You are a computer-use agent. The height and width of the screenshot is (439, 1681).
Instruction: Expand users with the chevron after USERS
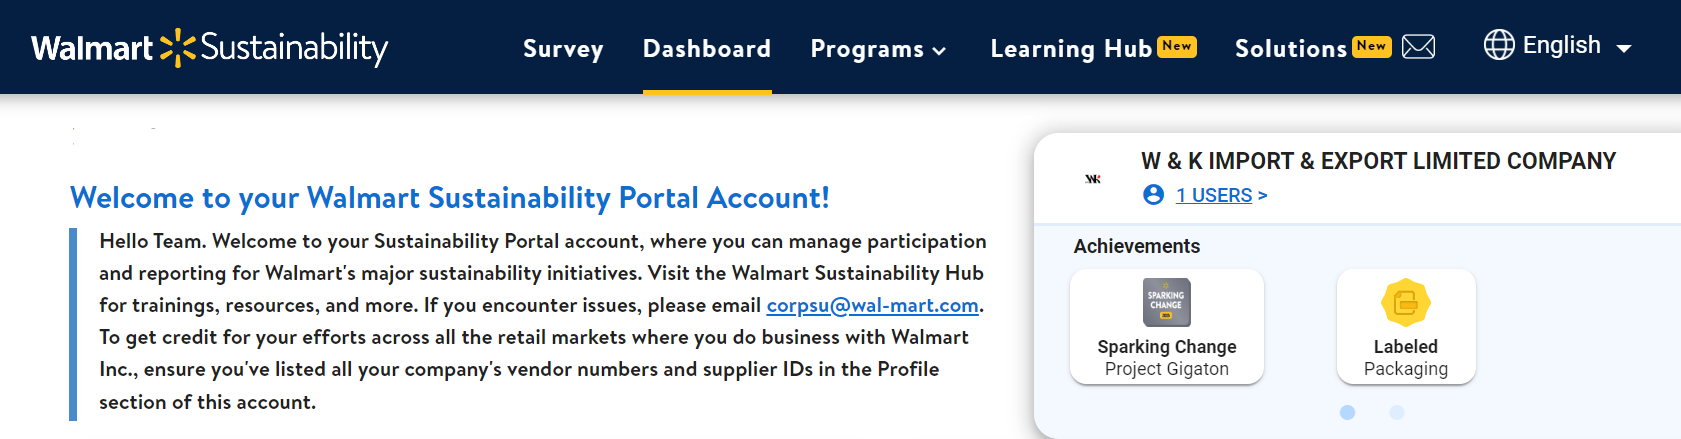click(x=1263, y=196)
